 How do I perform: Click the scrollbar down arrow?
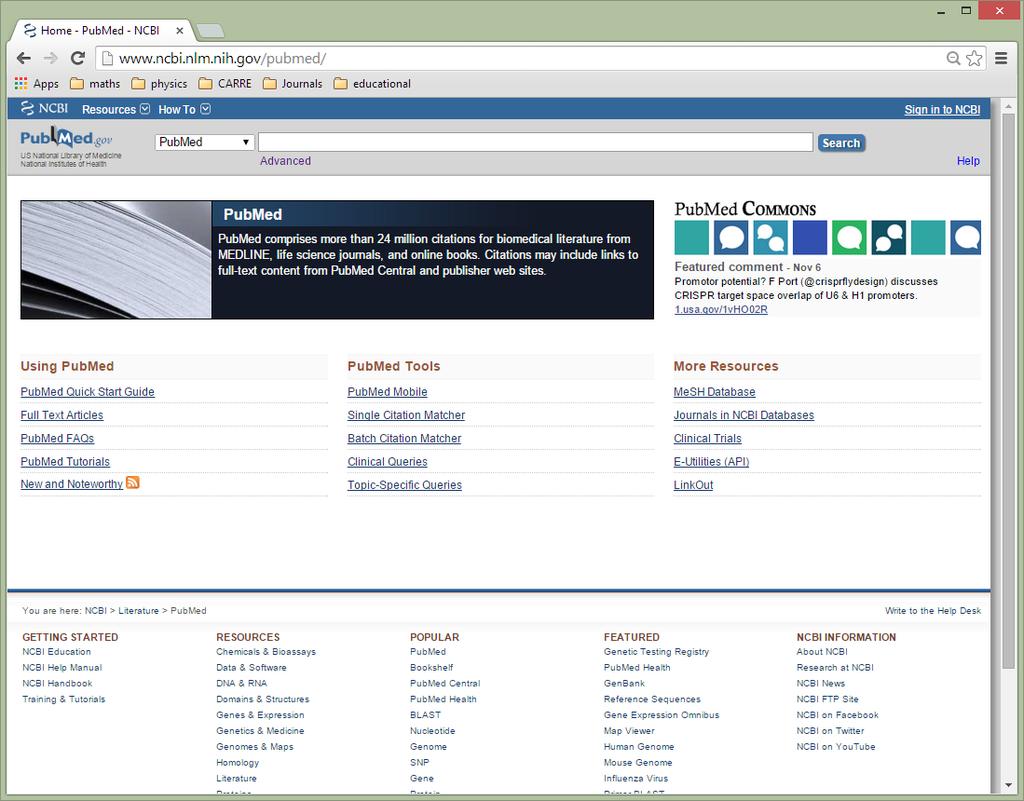coord(1008,785)
